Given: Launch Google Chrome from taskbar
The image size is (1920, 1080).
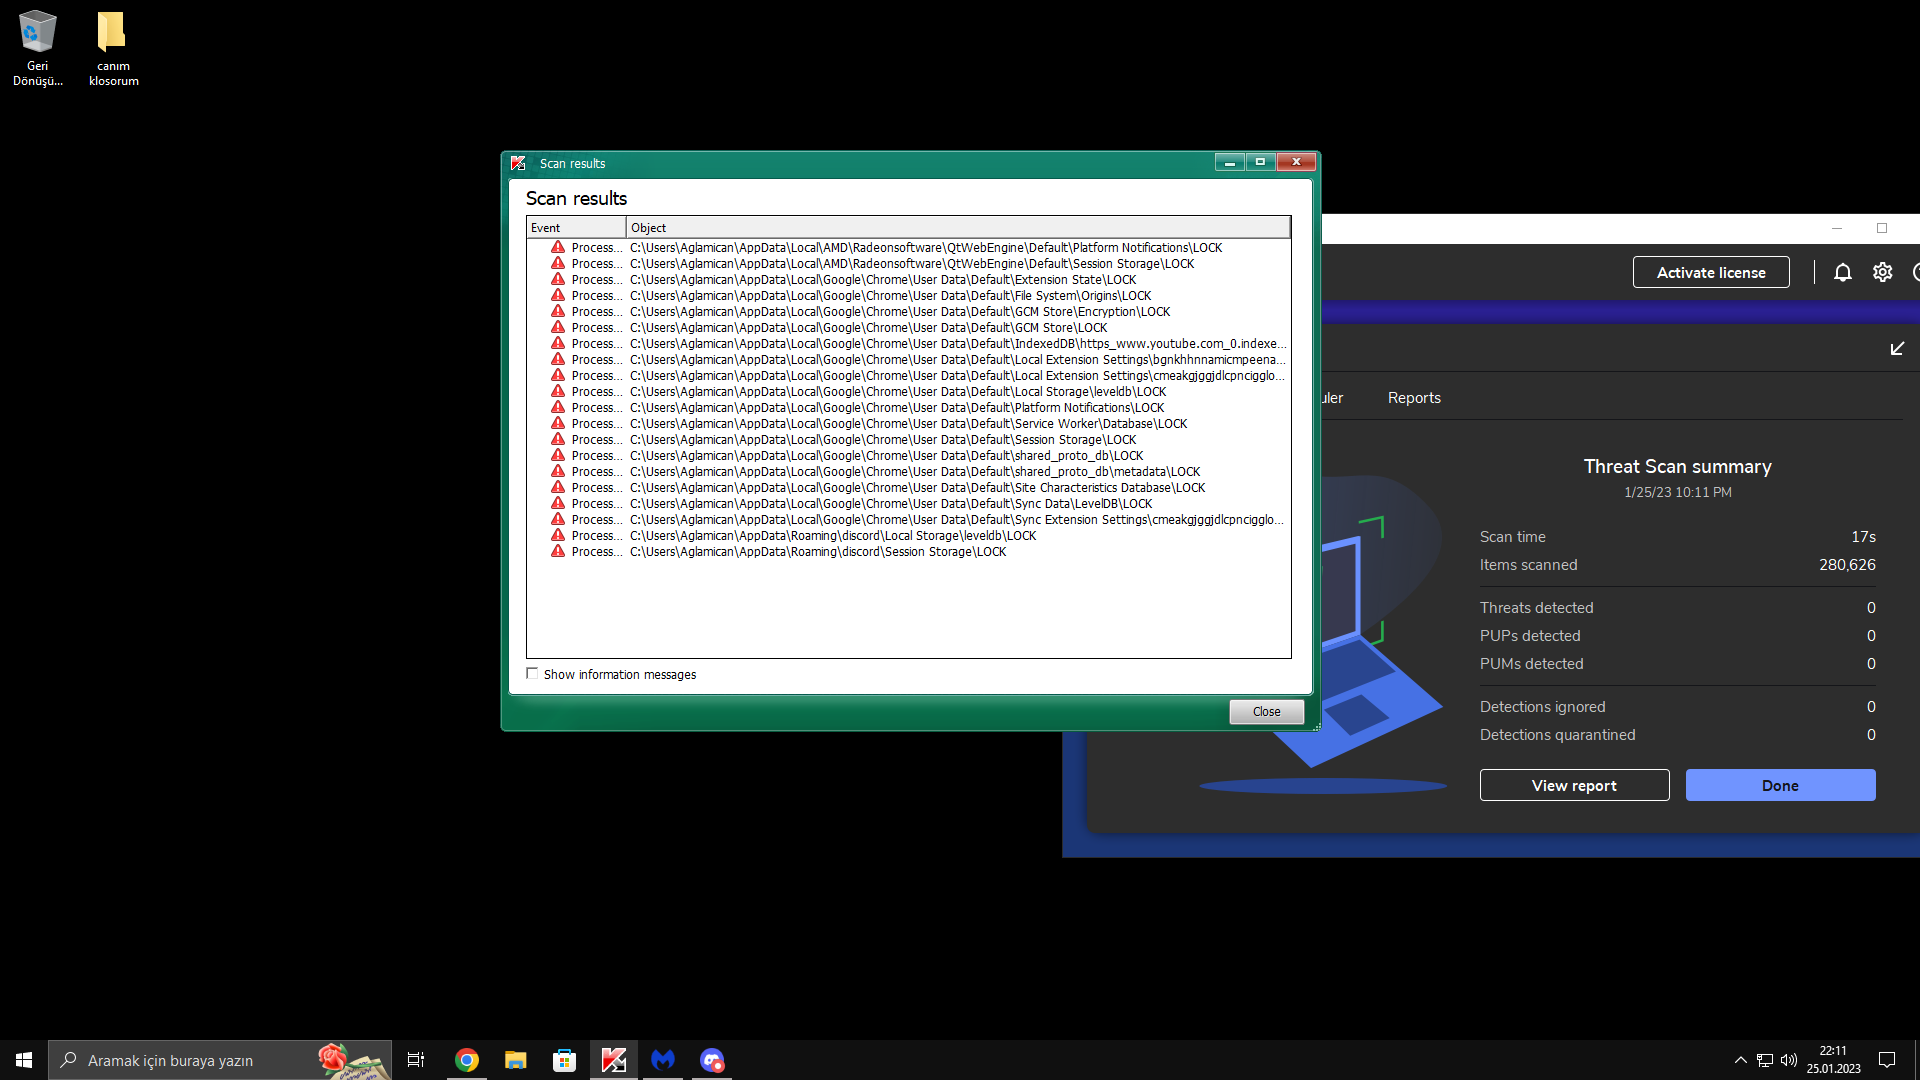Looking at the screenshot, I should click(x=466, y=1060).
